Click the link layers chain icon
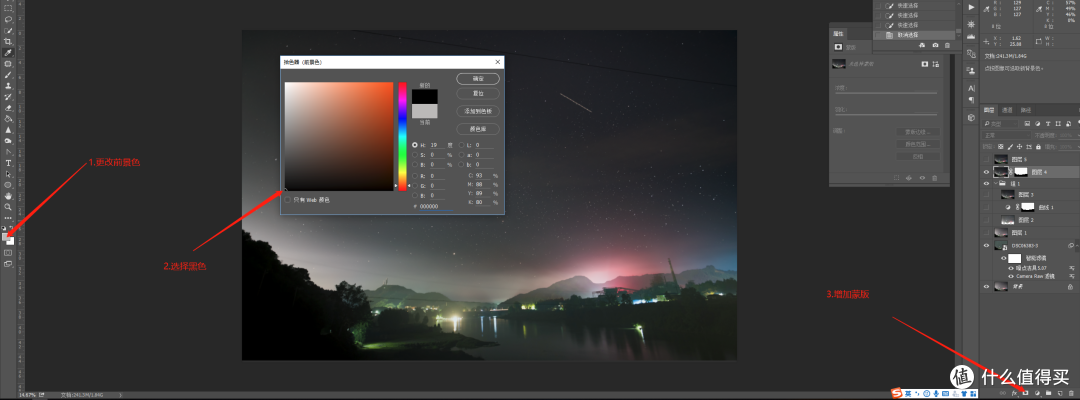 click(x=1003, y=393)
